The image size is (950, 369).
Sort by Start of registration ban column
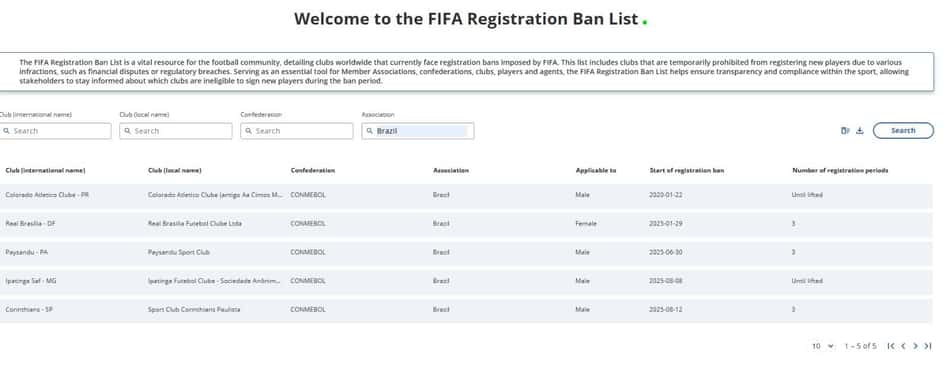(686, 171)
